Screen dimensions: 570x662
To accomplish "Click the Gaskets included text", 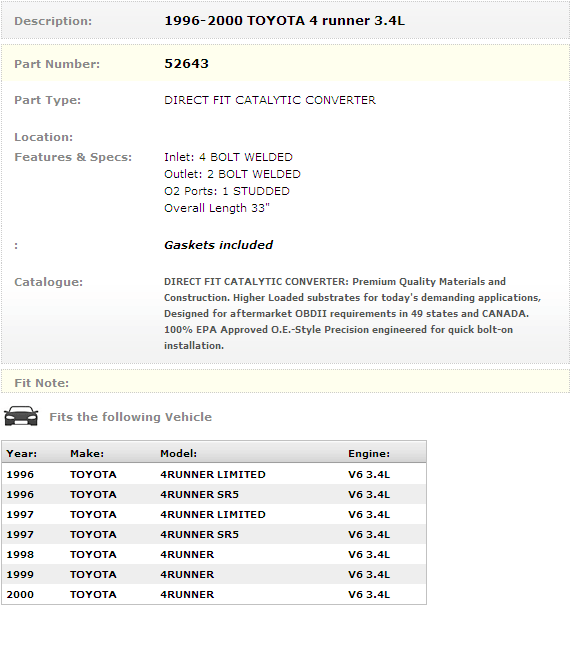I will coord(218,245).
